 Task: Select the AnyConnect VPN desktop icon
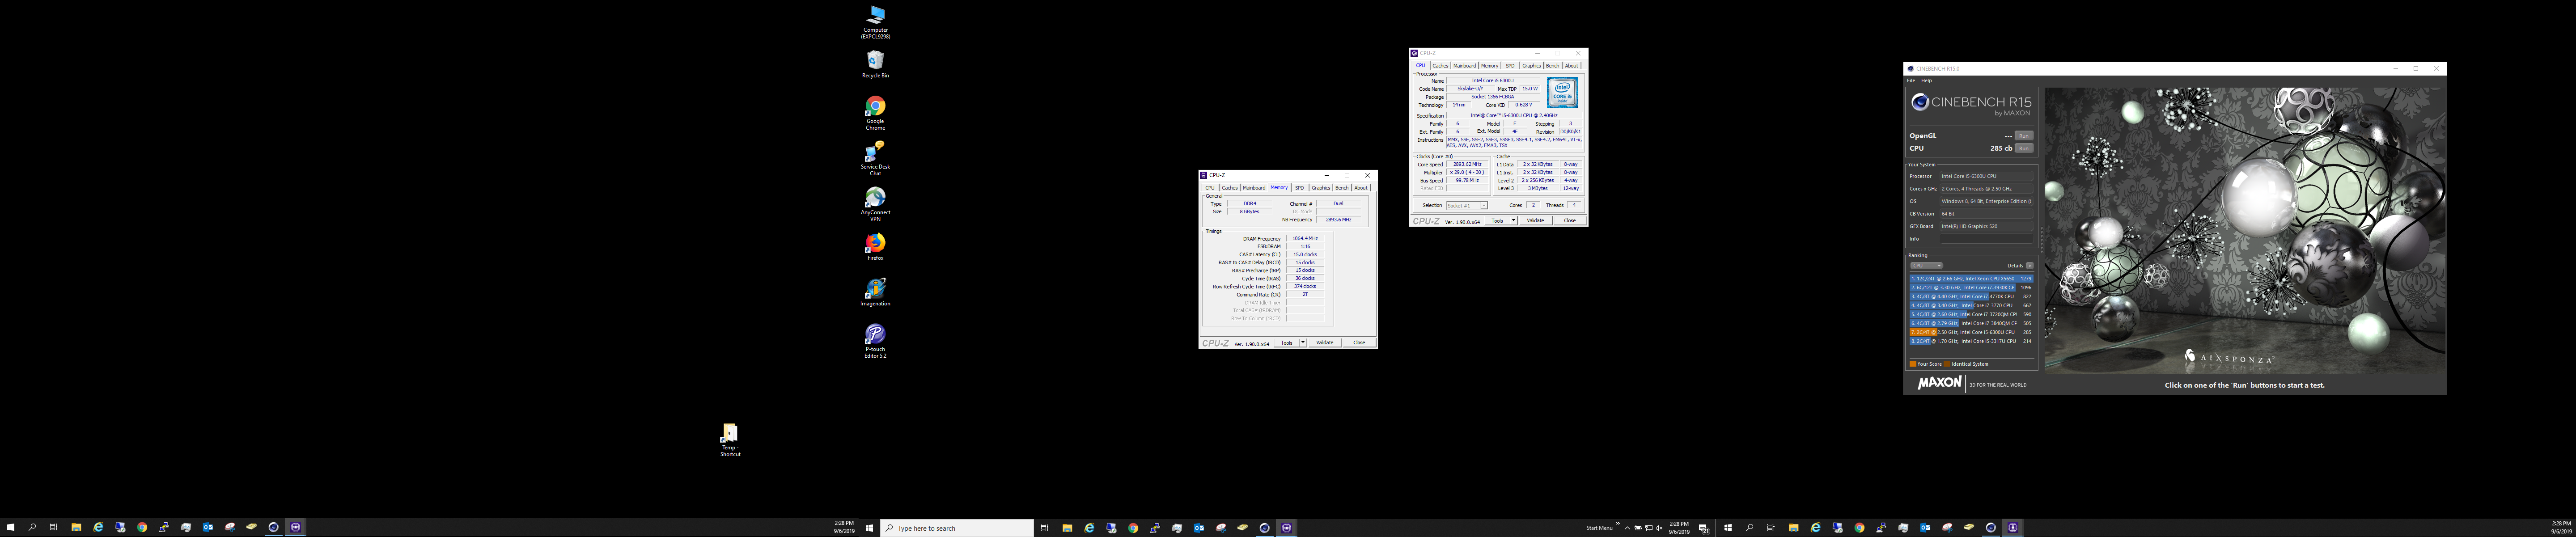(x=876, y=204)
